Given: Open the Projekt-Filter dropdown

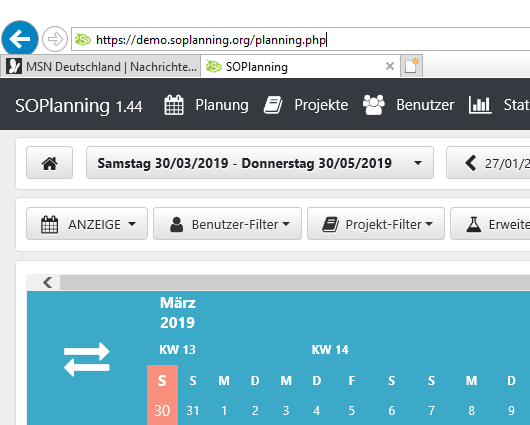Looking at the screenshot, I should pyautogui.click(x=376, y=224).
